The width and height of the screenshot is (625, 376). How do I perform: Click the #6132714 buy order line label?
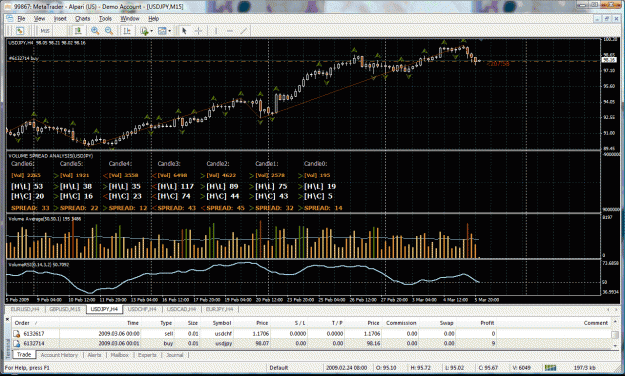24,58
